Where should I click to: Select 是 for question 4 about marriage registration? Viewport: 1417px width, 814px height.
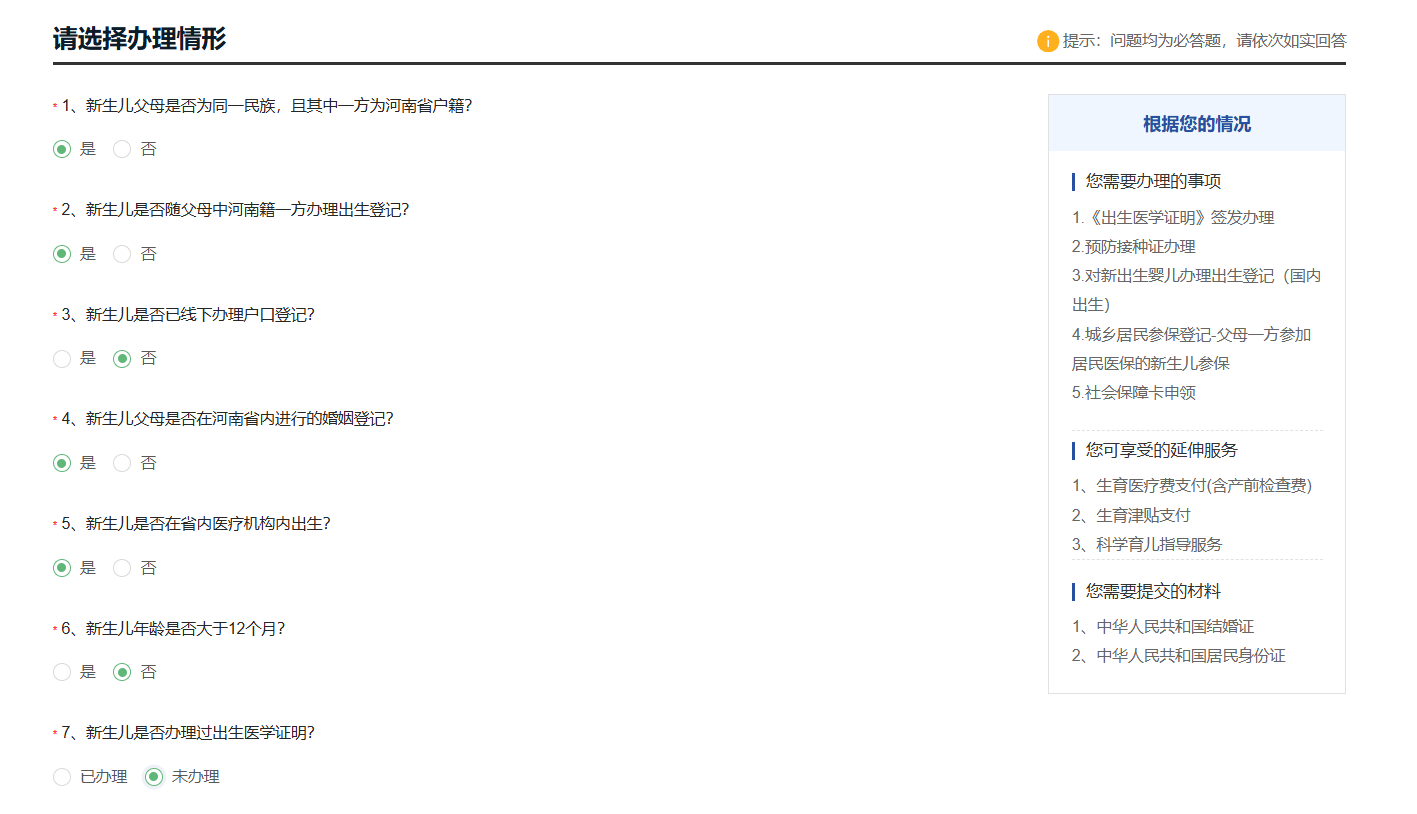coord(62,463)
